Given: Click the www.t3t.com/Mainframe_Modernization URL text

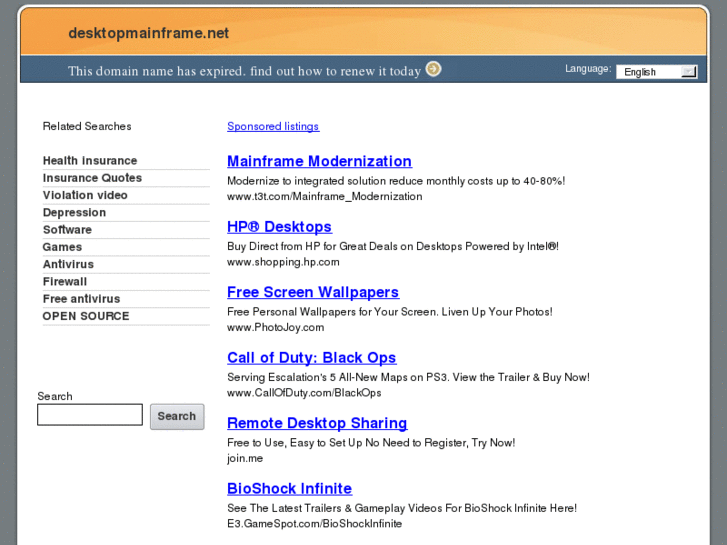Looking at the screenshot, I should pyautogui.click(x=325, y=197).
